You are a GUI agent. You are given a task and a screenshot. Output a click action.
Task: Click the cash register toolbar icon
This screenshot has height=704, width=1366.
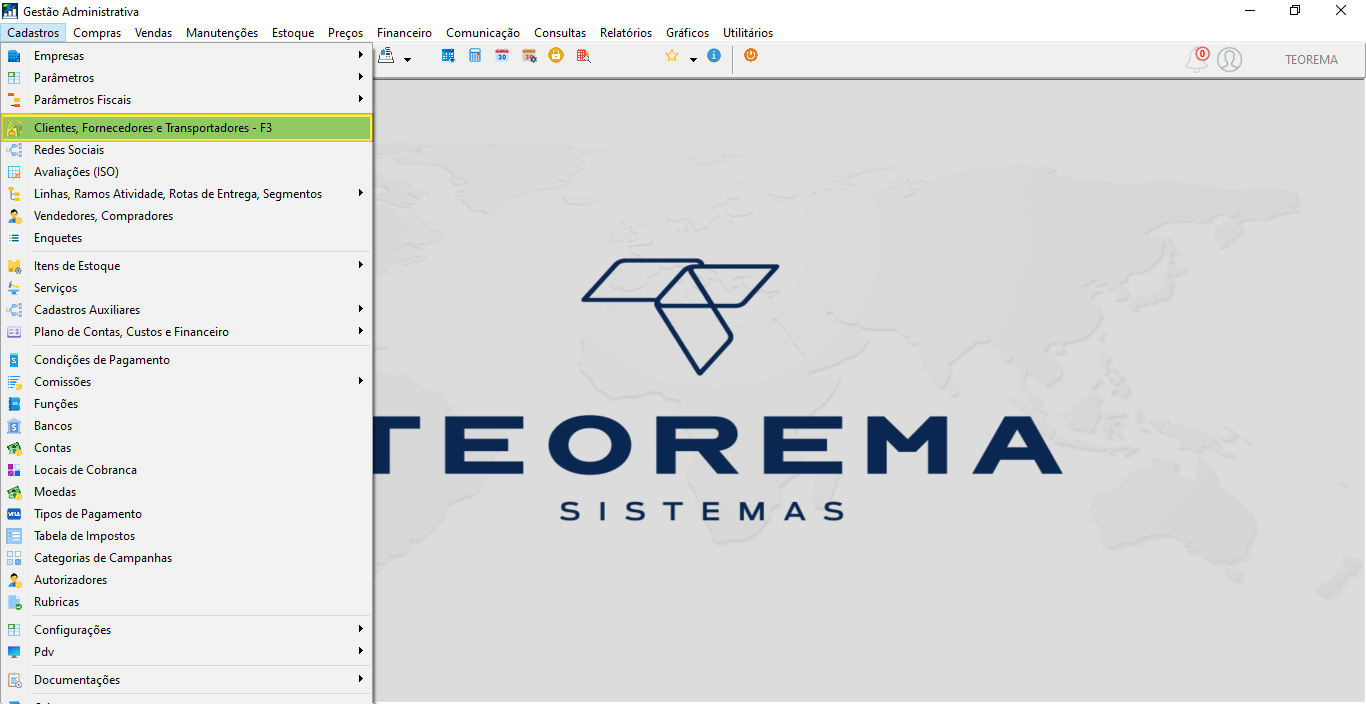[387, 56]
